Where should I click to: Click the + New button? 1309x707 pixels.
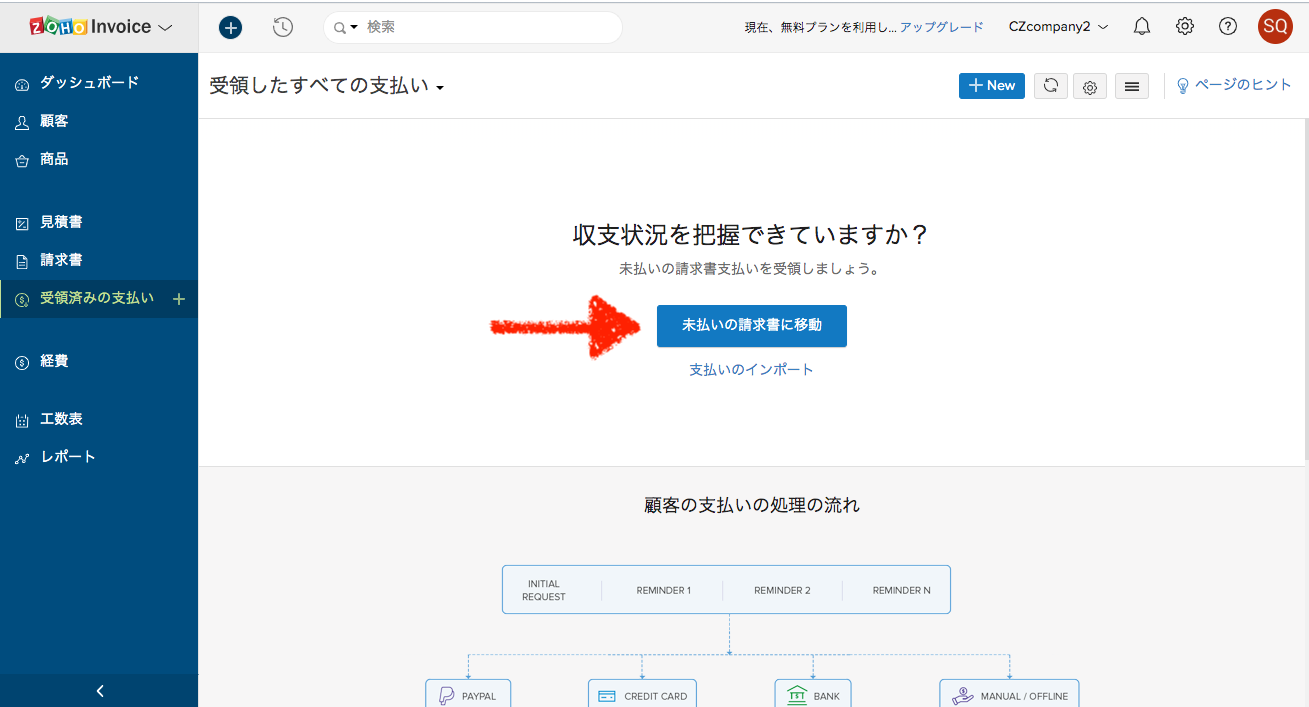[x=992, y=86]
